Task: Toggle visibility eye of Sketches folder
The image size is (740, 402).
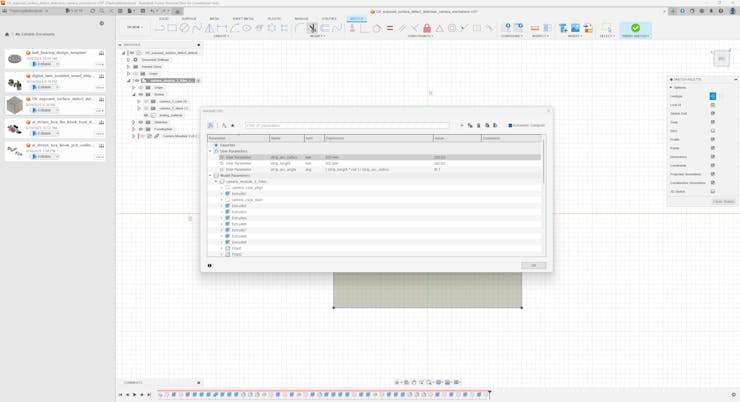Action: click(x=141, y=122)
